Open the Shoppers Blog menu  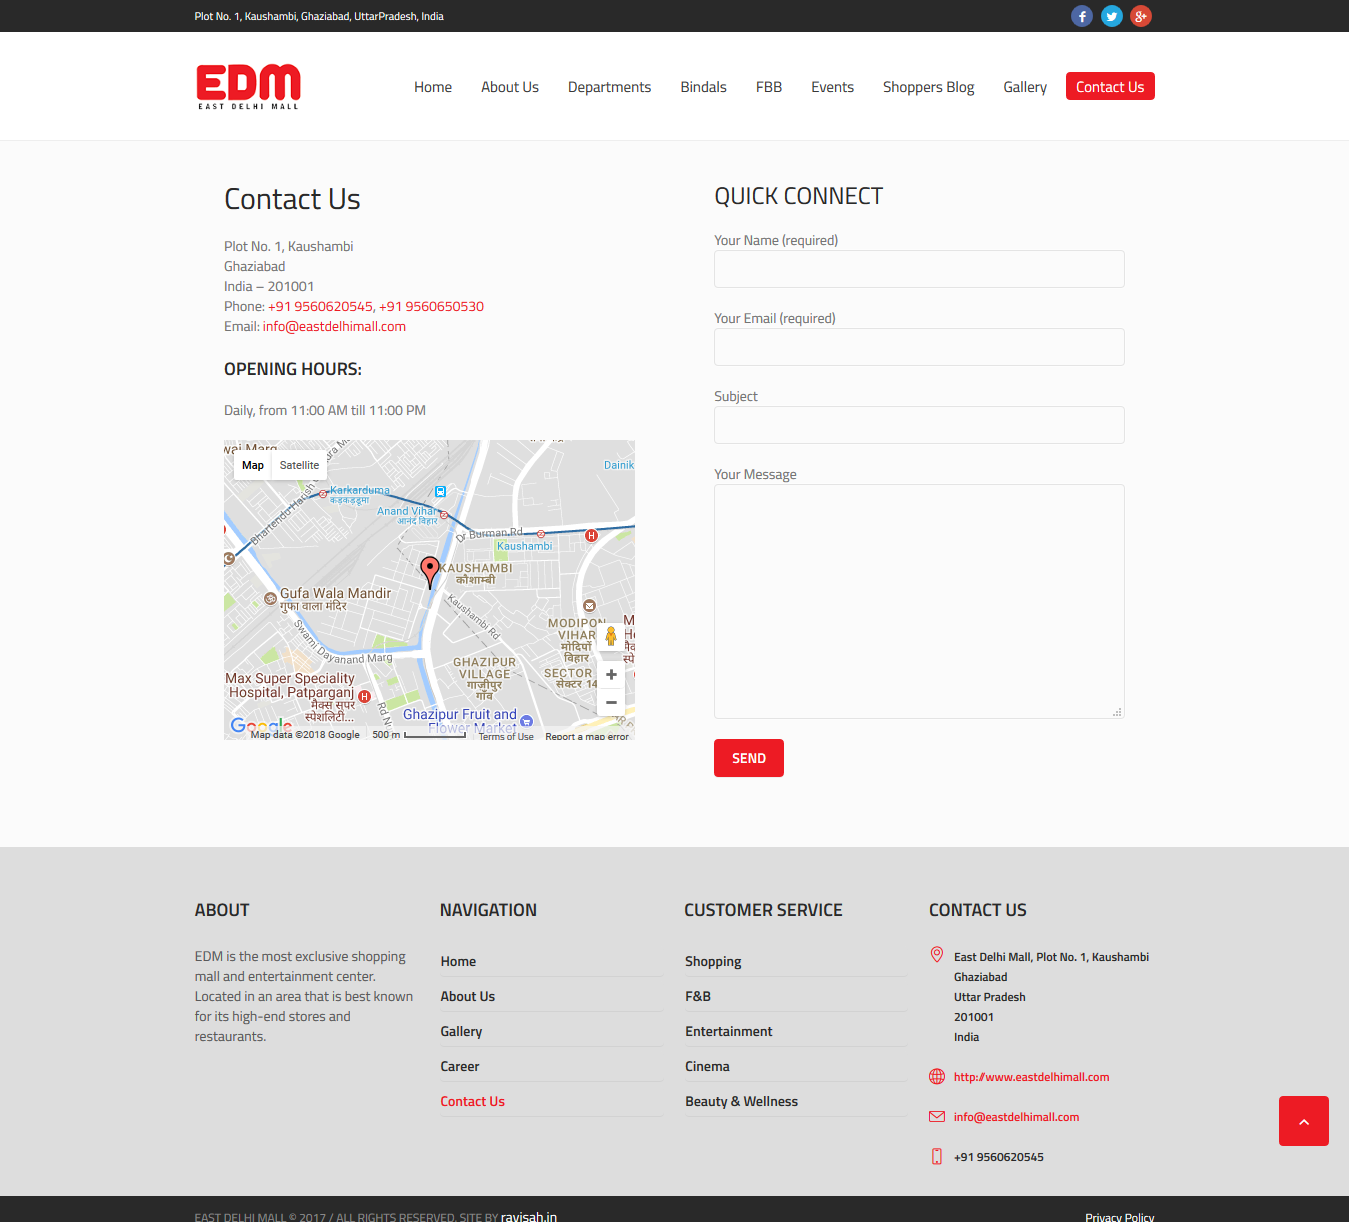(928, 86)
